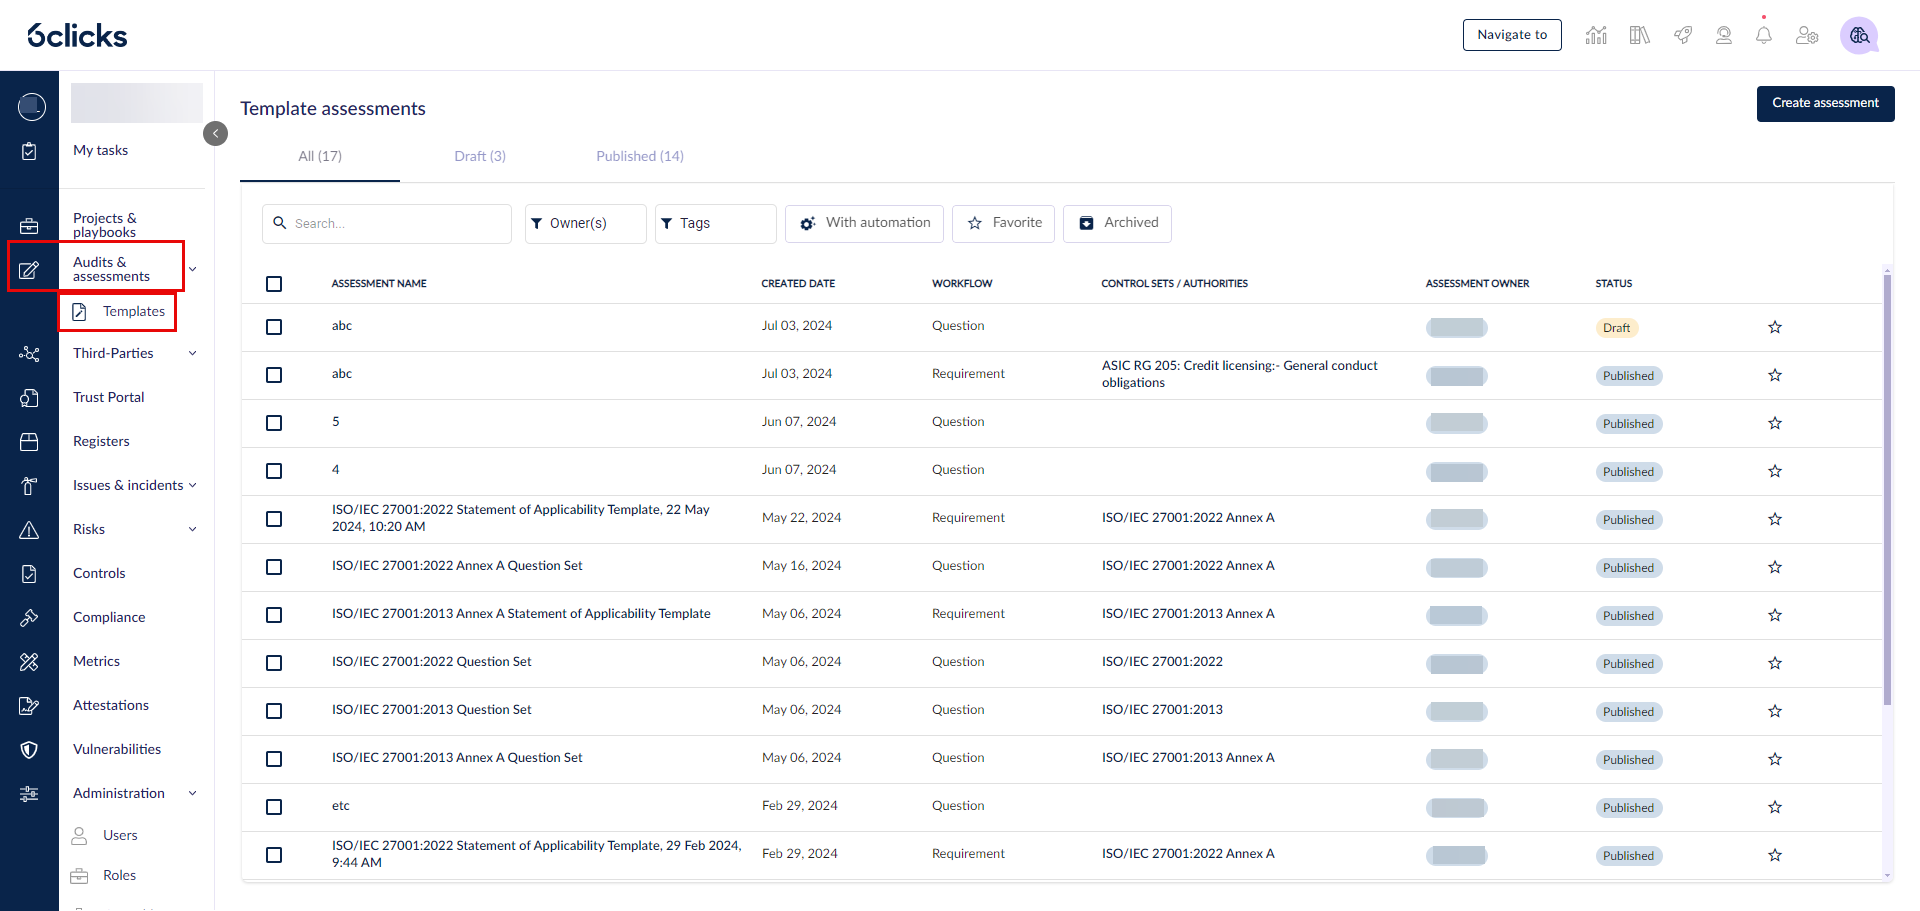1920x911 pixels.
Task: Collapse the sidebar with the round arrow
Action: pyautogui.click(x=215, y=133)
